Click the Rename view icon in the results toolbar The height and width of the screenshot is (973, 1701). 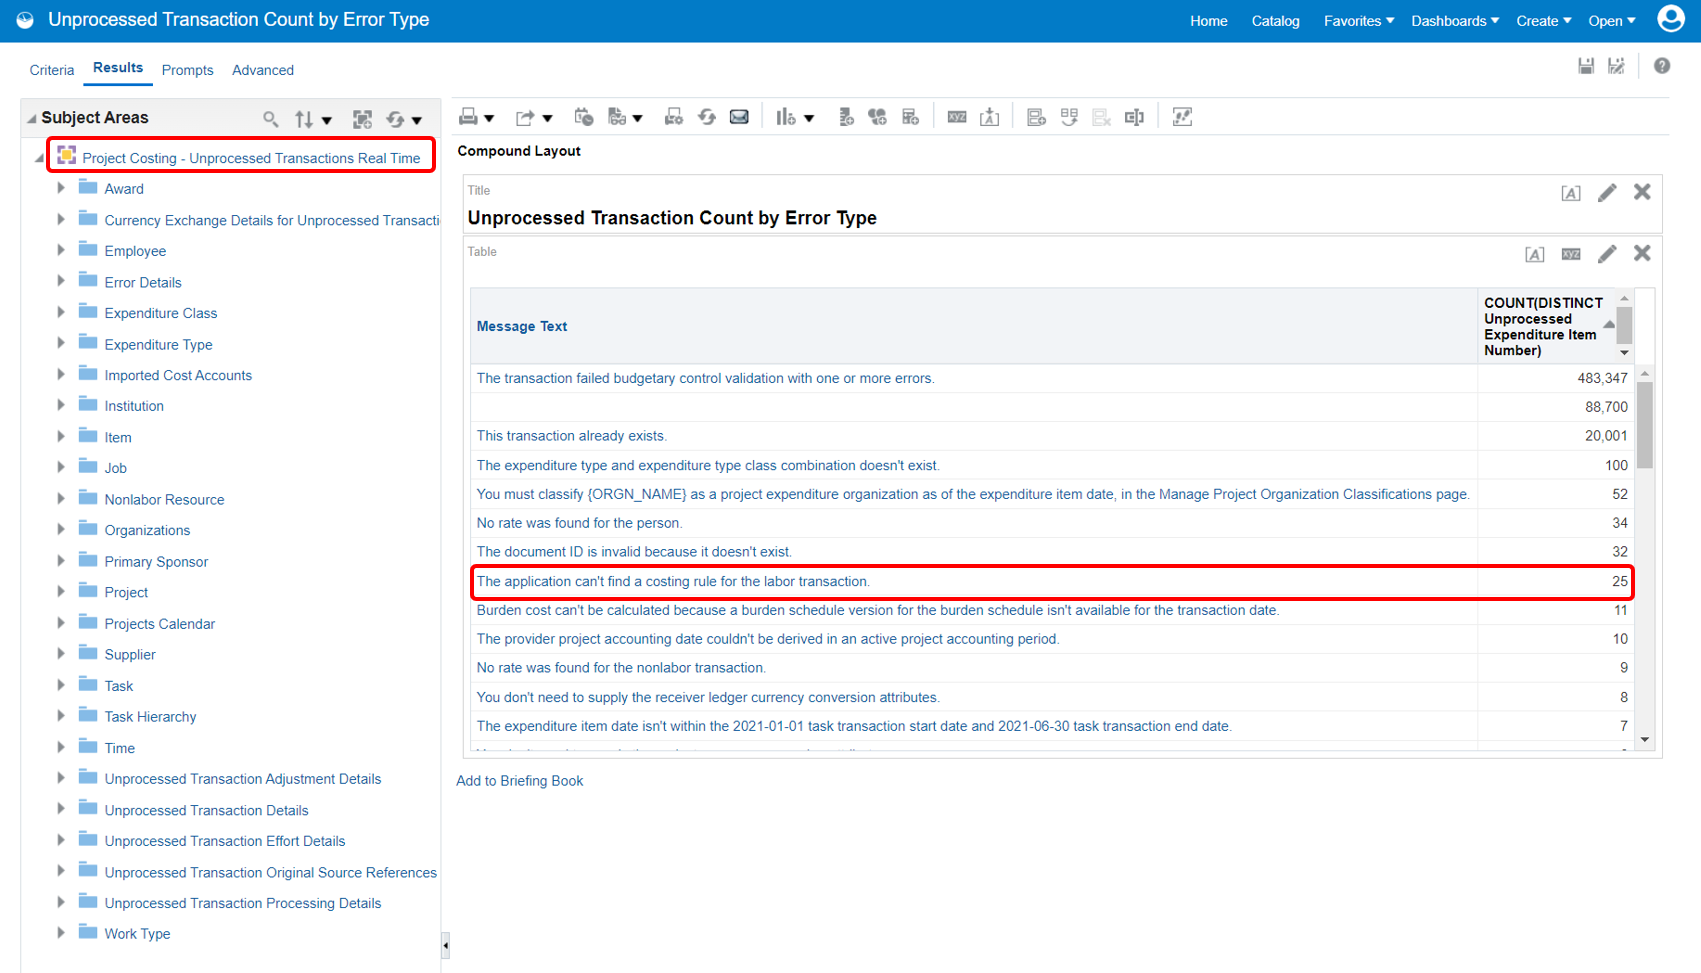[1134, 117]
